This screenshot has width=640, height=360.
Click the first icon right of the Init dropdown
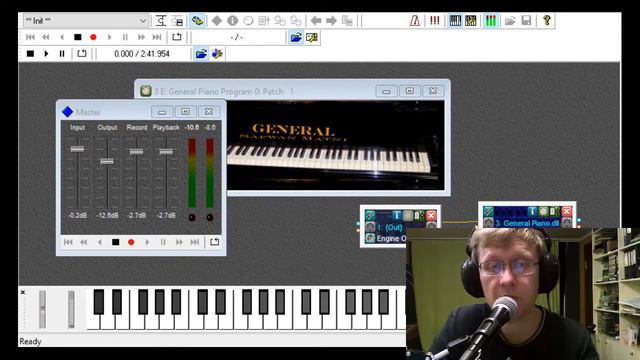[x=161, y=20]
